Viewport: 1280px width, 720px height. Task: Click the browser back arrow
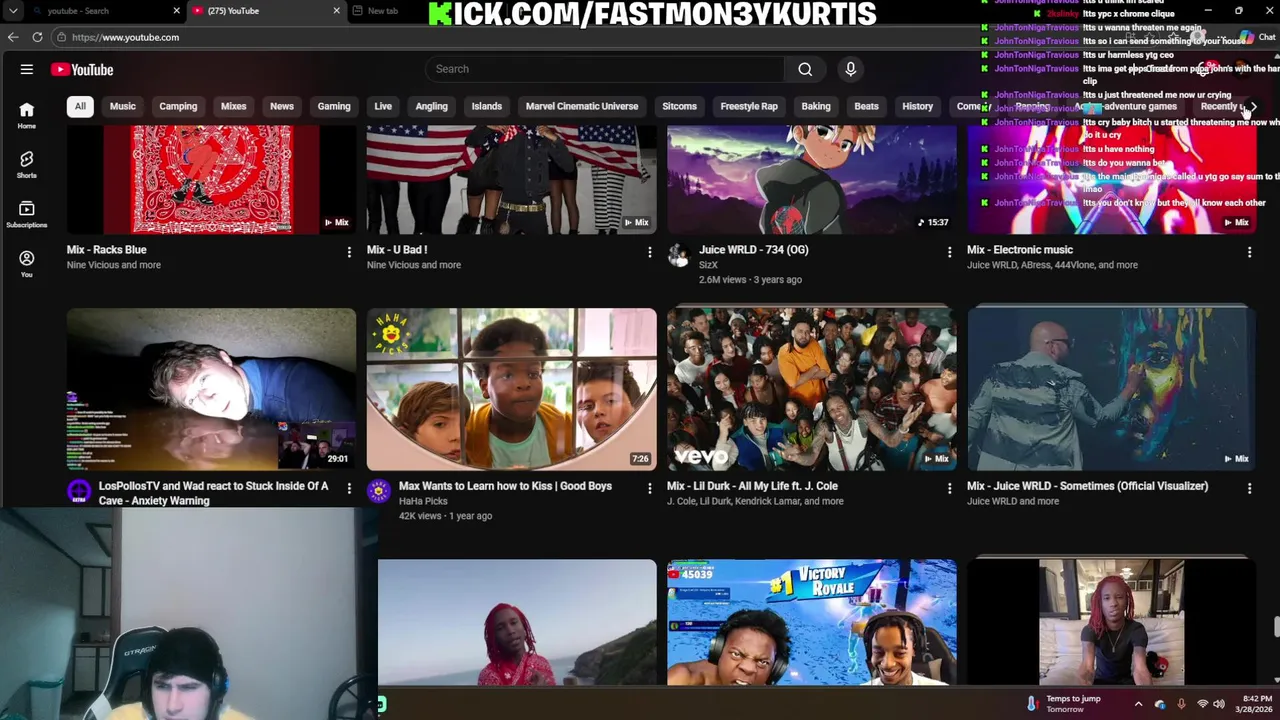point(13,37)
